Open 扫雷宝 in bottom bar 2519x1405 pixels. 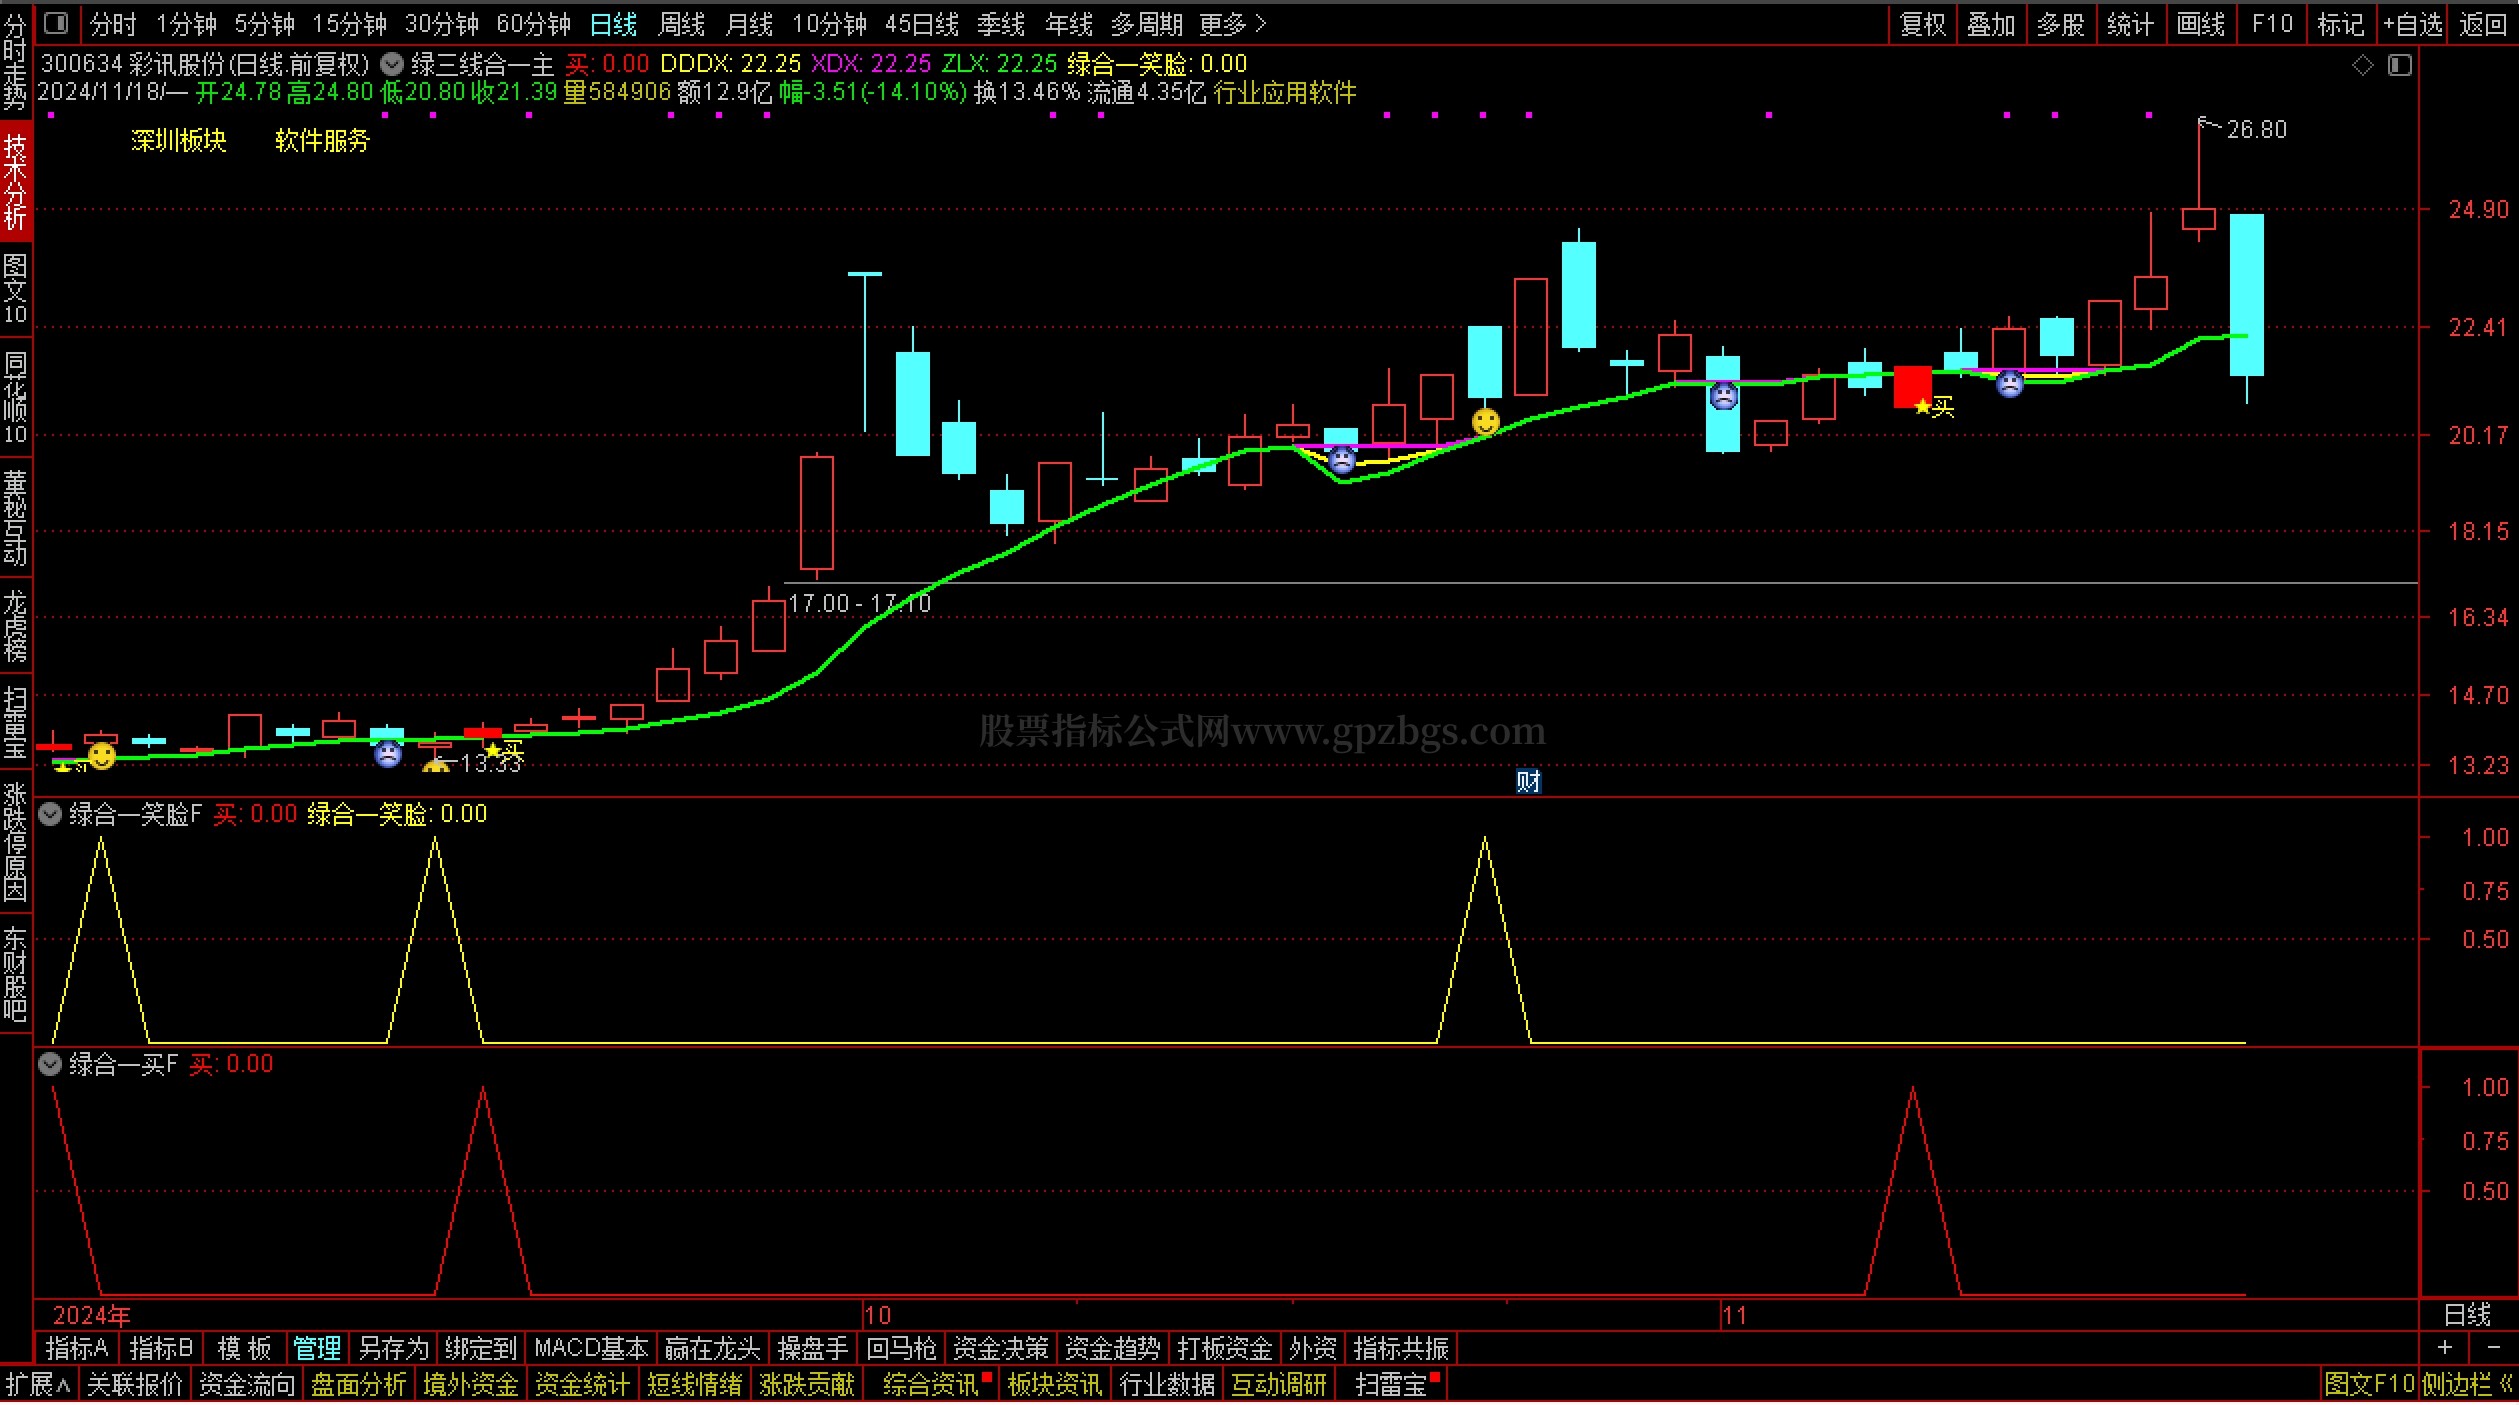click(x=1391, y=1385)
